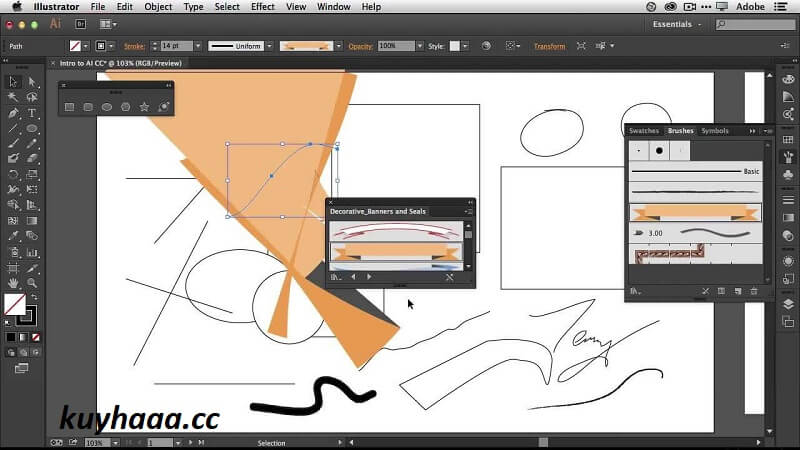
Task: Select the Paintbrush tool
Action: coord(13,143)
